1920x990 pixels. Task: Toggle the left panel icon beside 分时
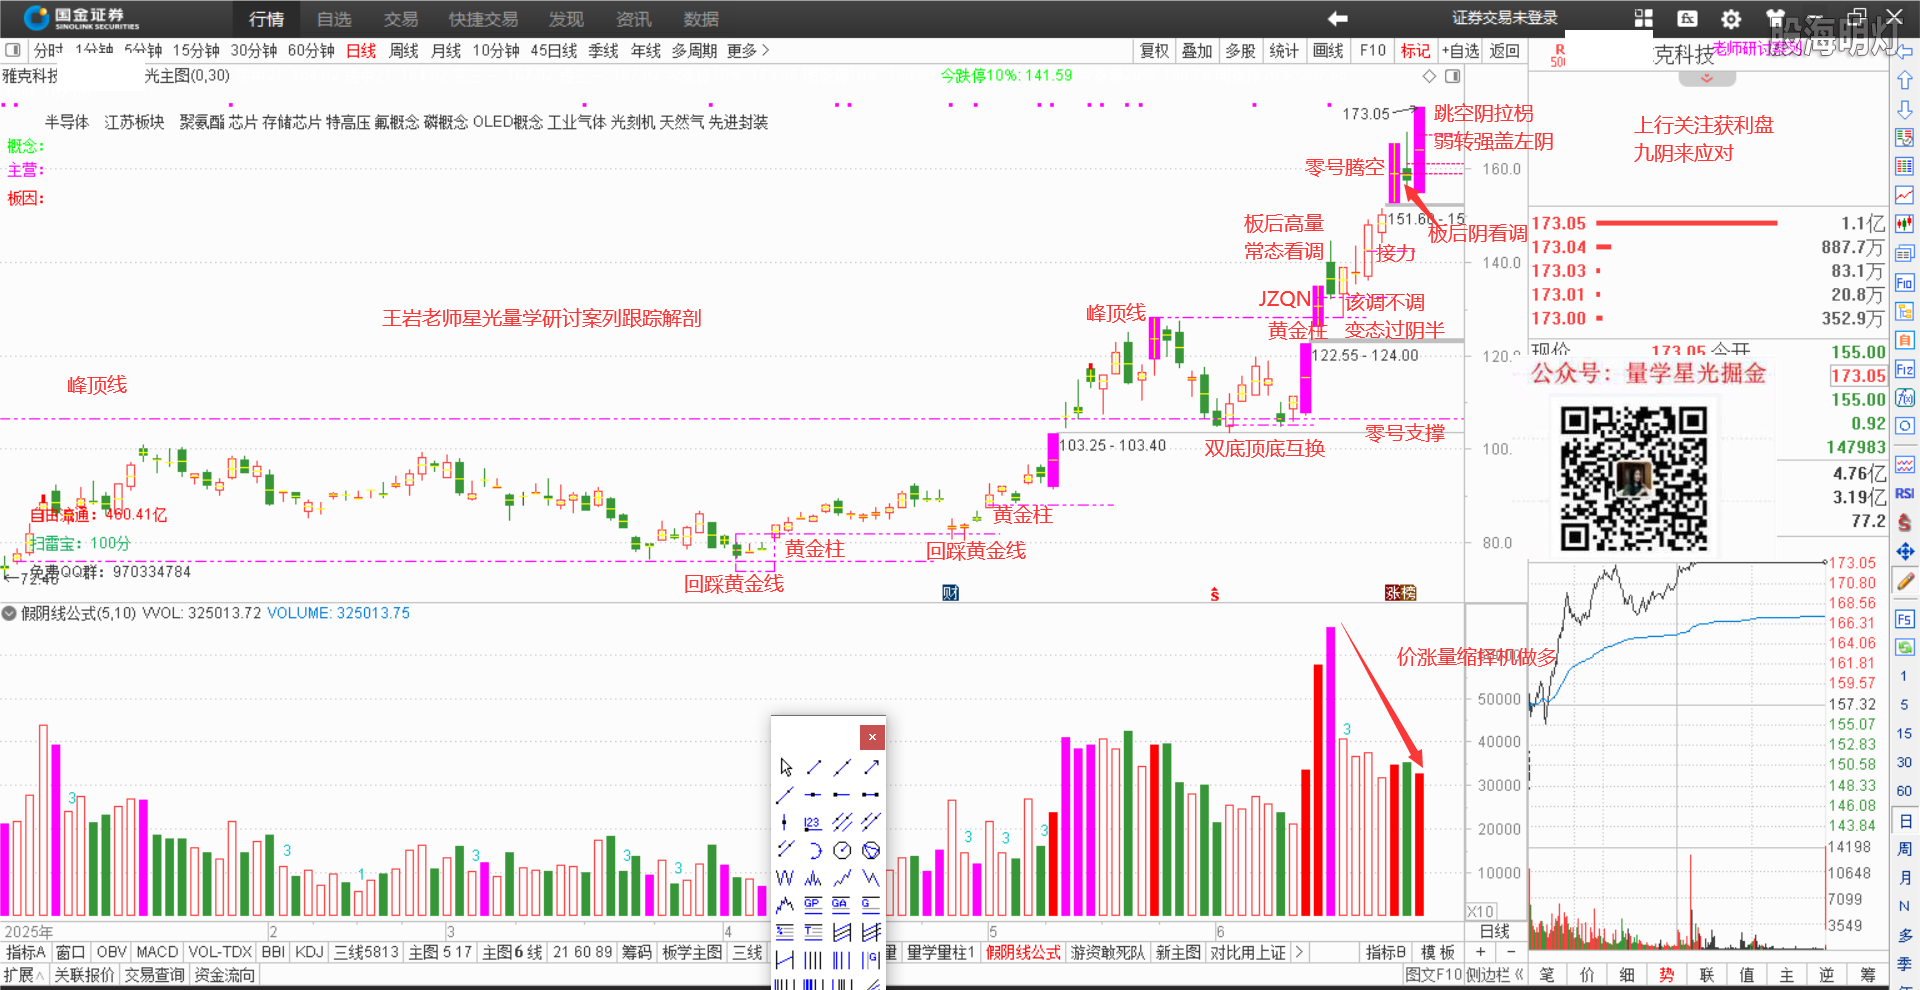[x=12, y=50]
